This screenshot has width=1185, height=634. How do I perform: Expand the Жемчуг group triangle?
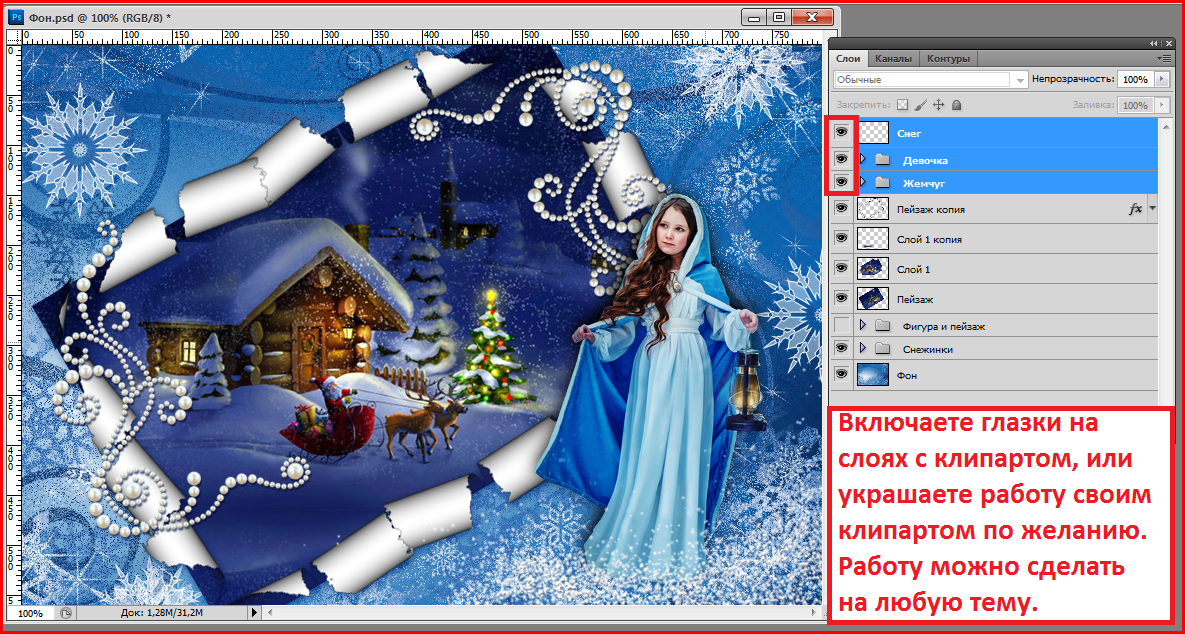pos(863,182)
